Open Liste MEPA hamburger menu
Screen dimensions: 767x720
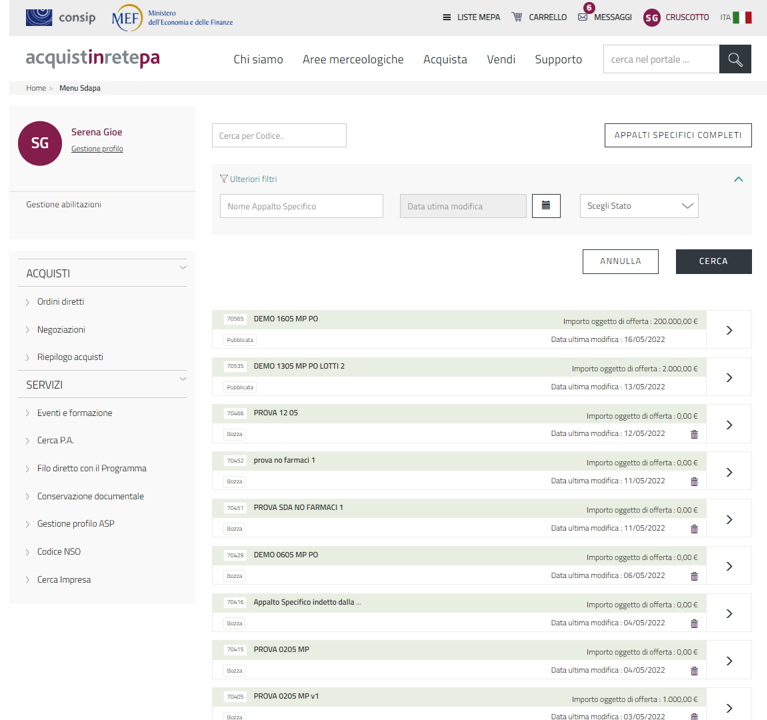447,18
